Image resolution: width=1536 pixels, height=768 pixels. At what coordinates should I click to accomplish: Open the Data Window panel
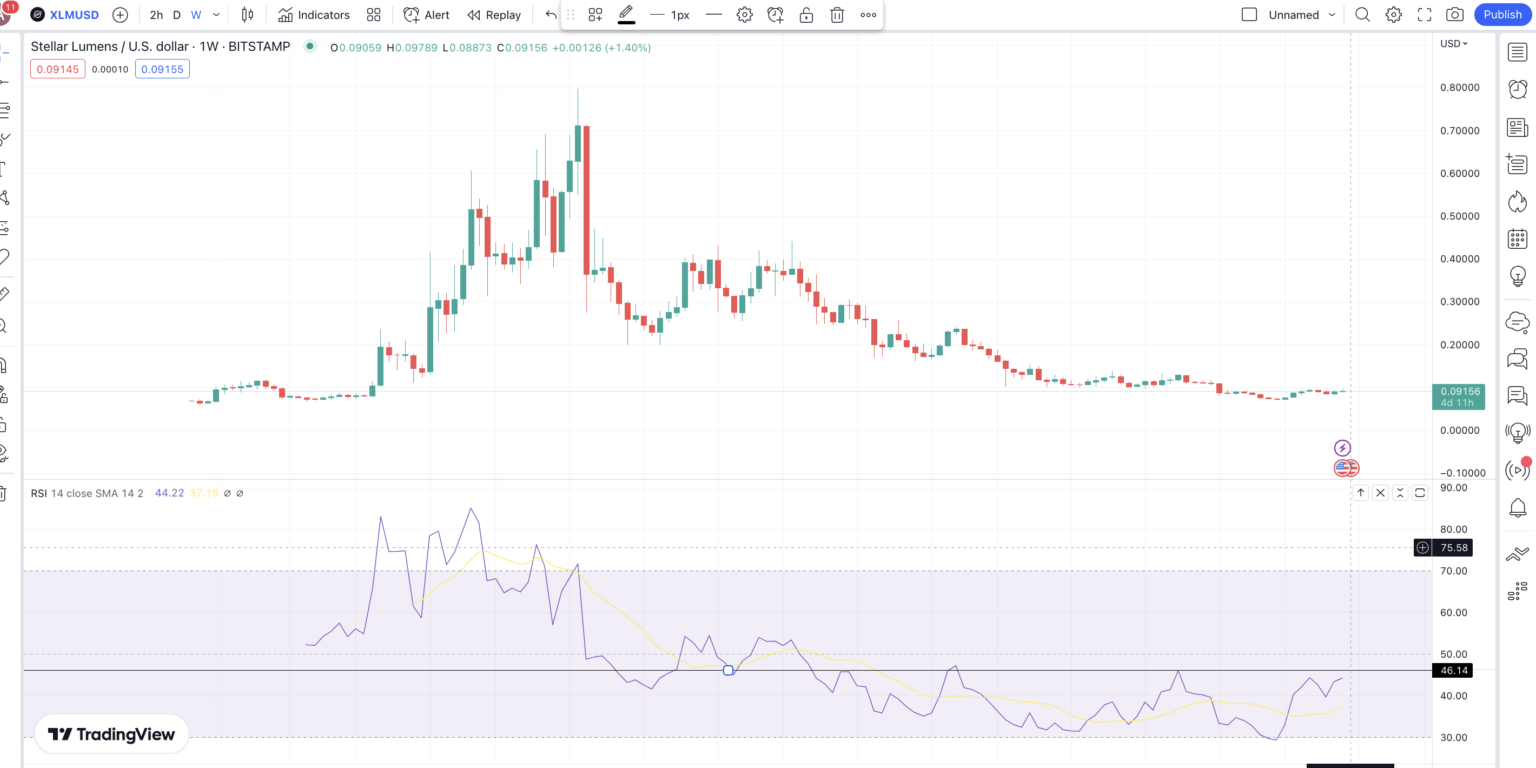click(x=1517, y=164)
